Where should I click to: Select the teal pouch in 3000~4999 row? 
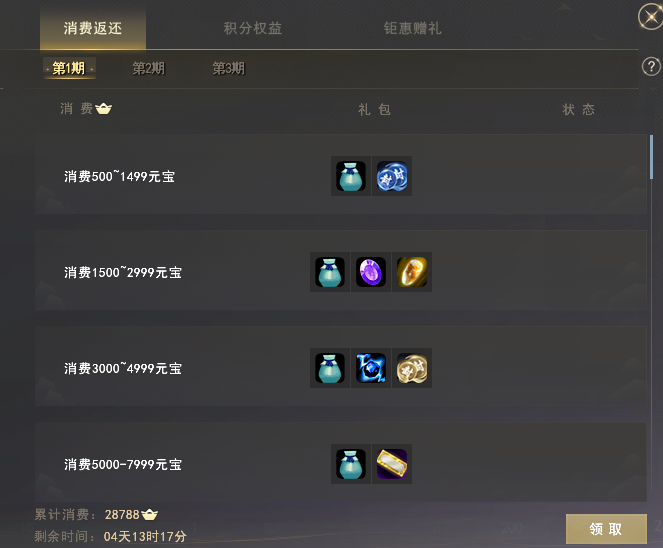[330, 368]
